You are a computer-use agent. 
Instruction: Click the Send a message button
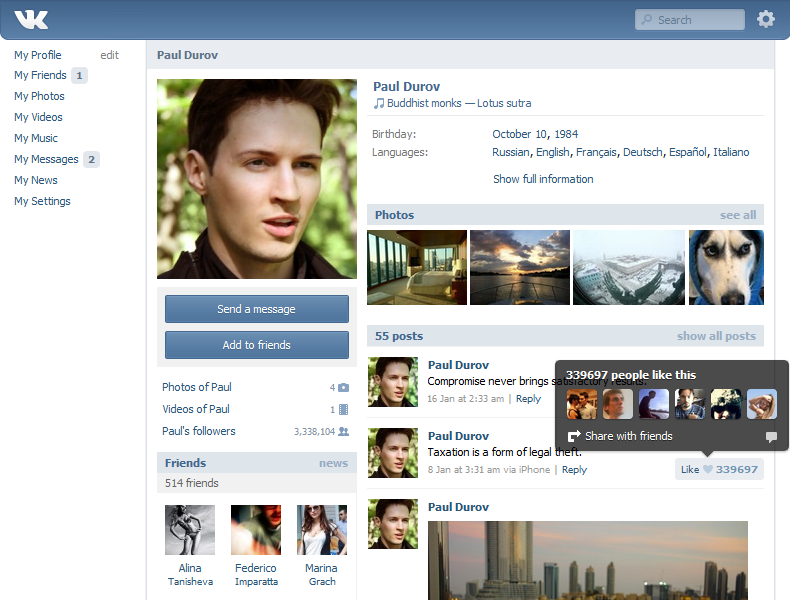[256, 309]
